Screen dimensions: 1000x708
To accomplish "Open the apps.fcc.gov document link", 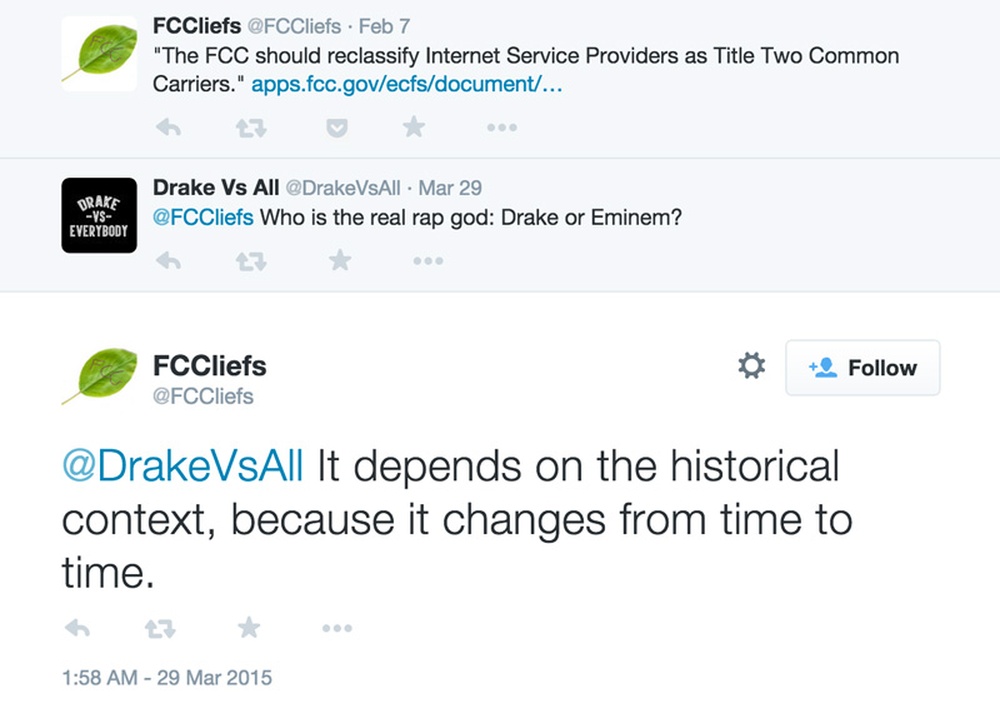I will (407, 84).
